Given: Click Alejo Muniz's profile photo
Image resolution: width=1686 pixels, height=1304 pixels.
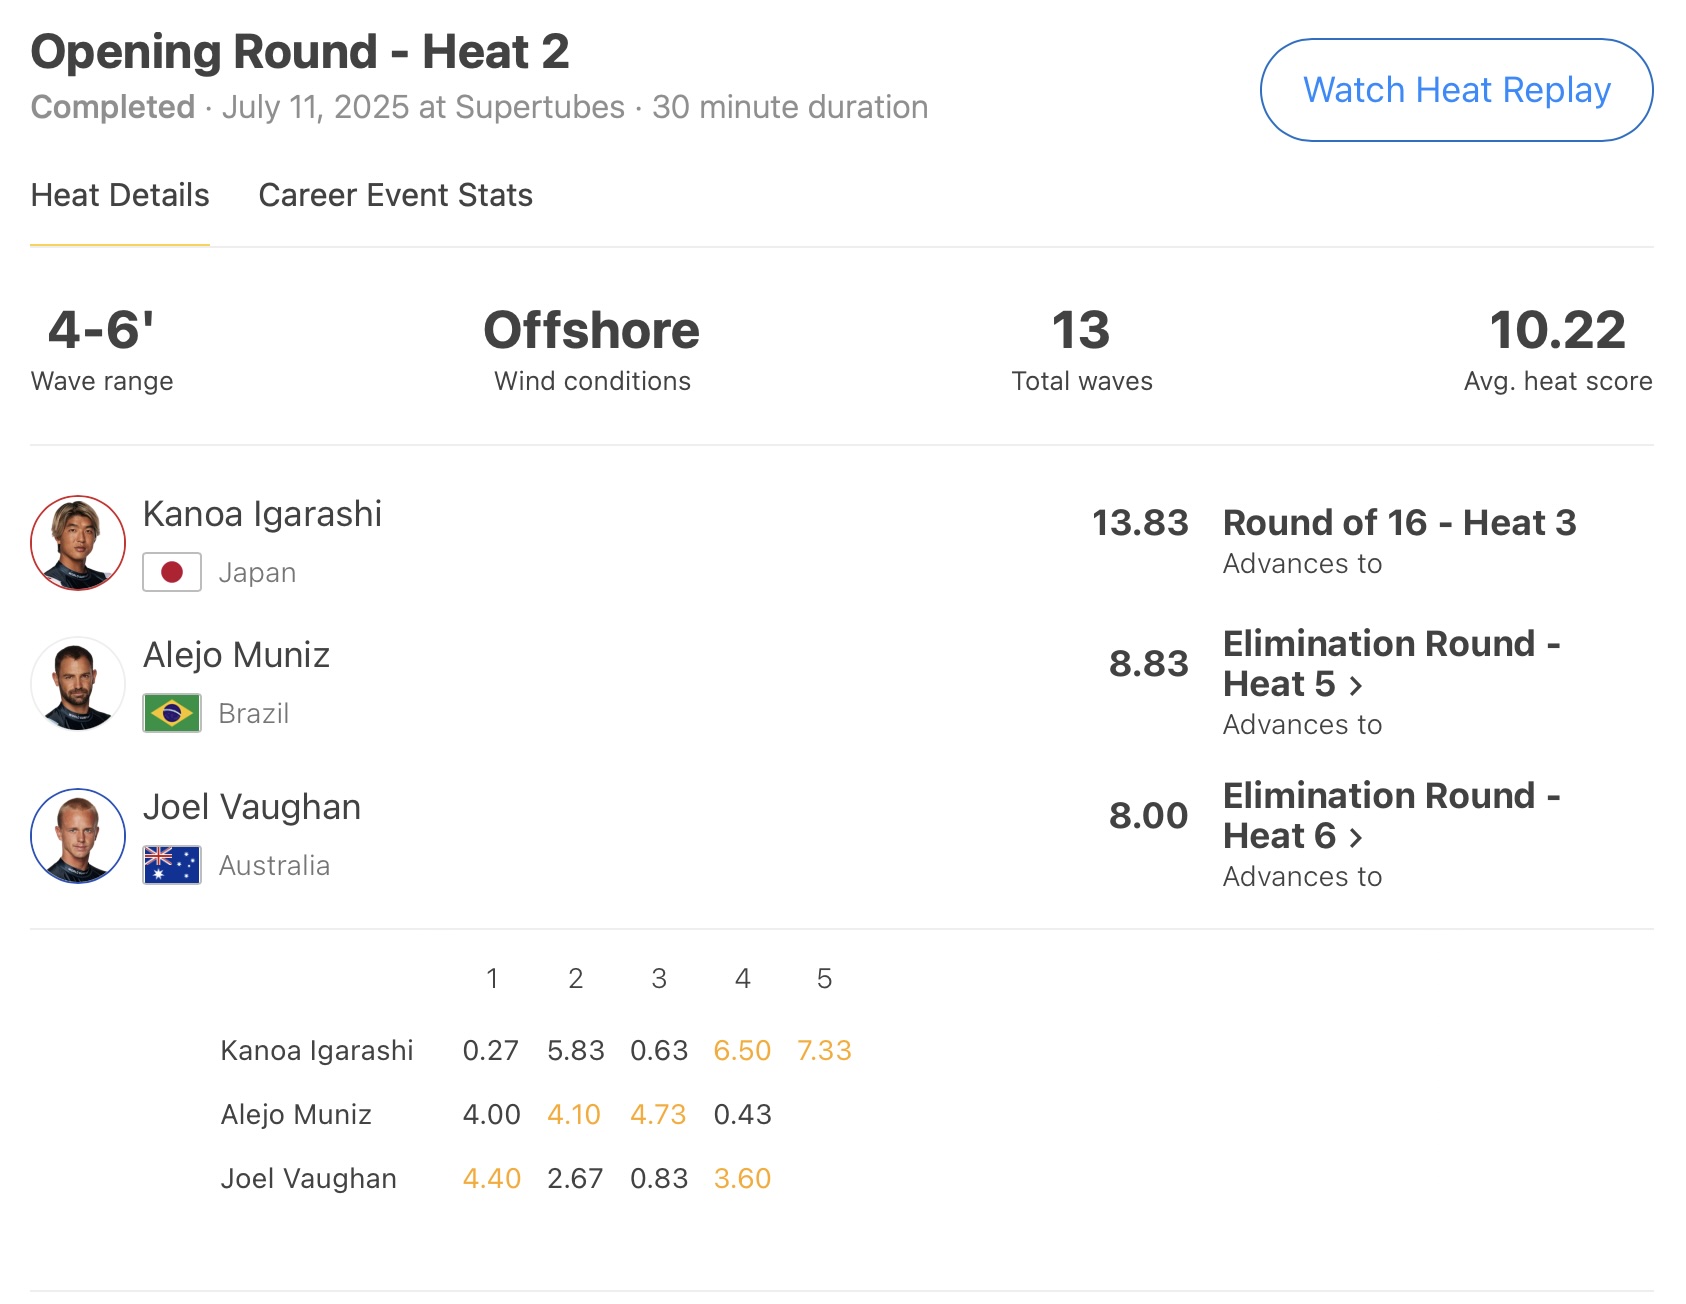Looking at the screenshot, I should coord(78,684).
